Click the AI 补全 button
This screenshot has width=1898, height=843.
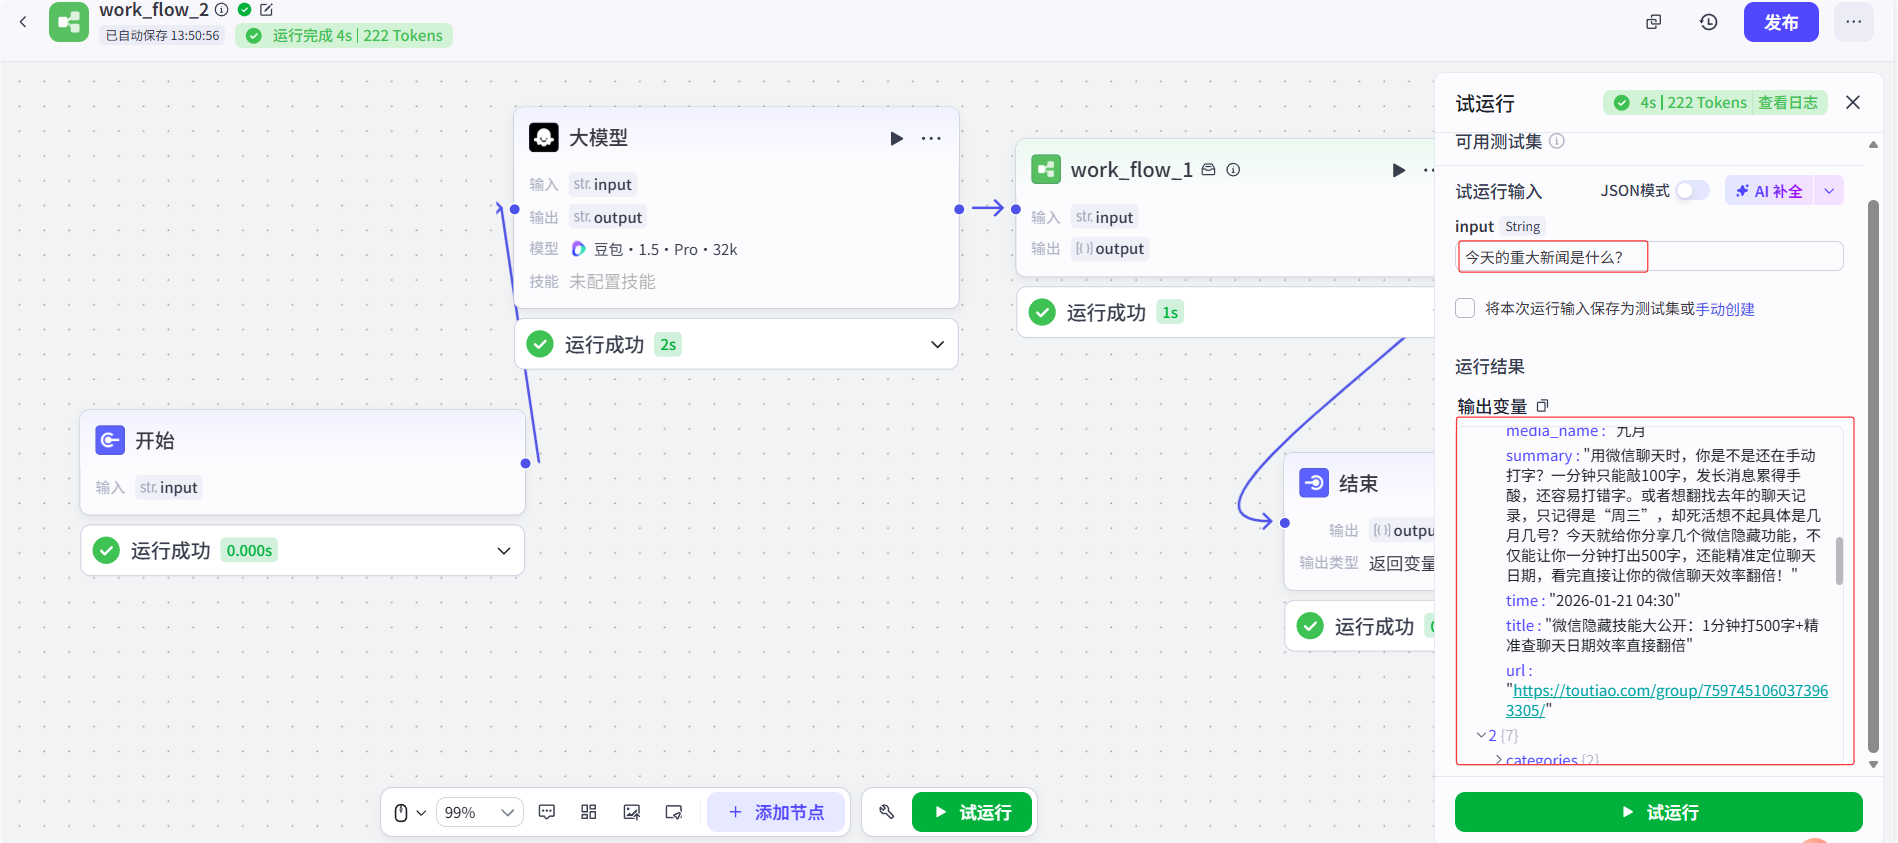click(1770, 191)
